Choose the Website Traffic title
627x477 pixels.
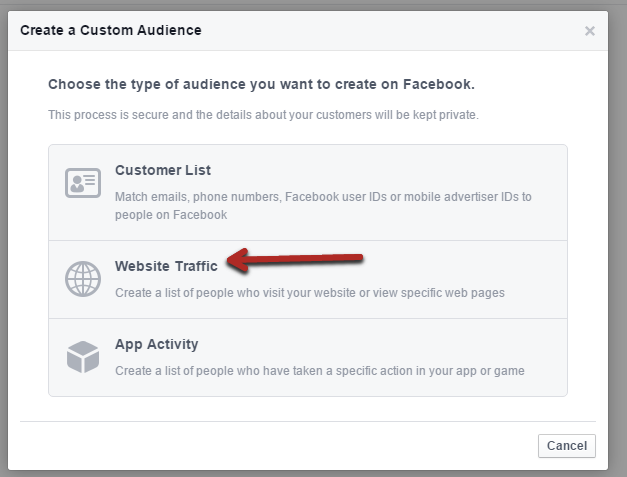point(166,266)
